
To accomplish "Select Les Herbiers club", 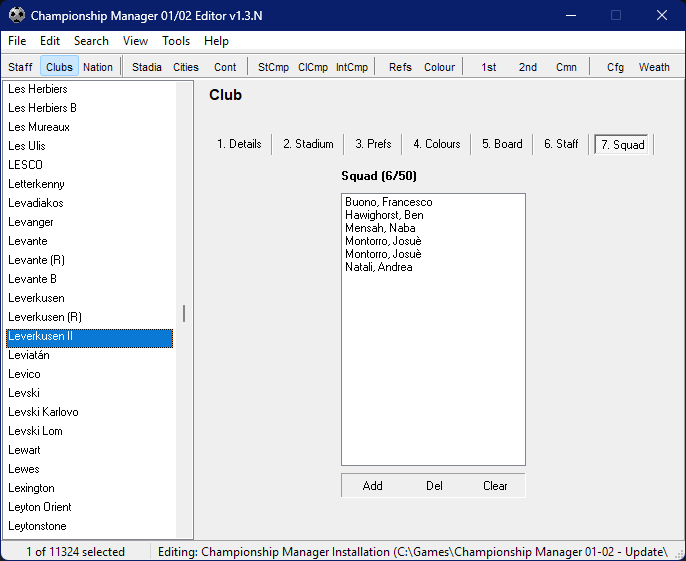I will click(89, 89).
